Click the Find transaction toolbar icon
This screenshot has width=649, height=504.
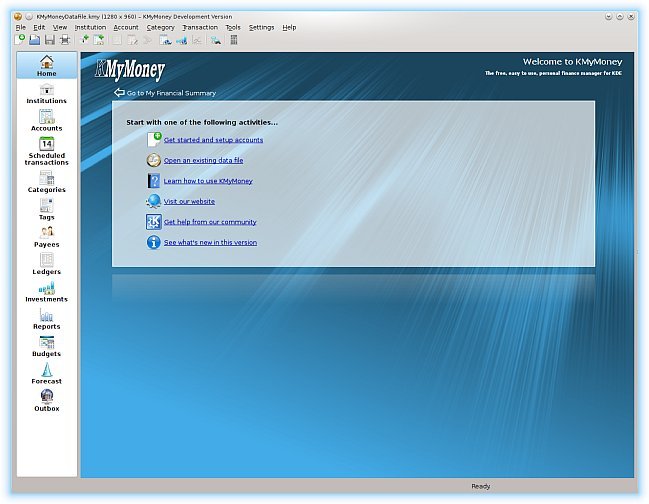(215, 40)
